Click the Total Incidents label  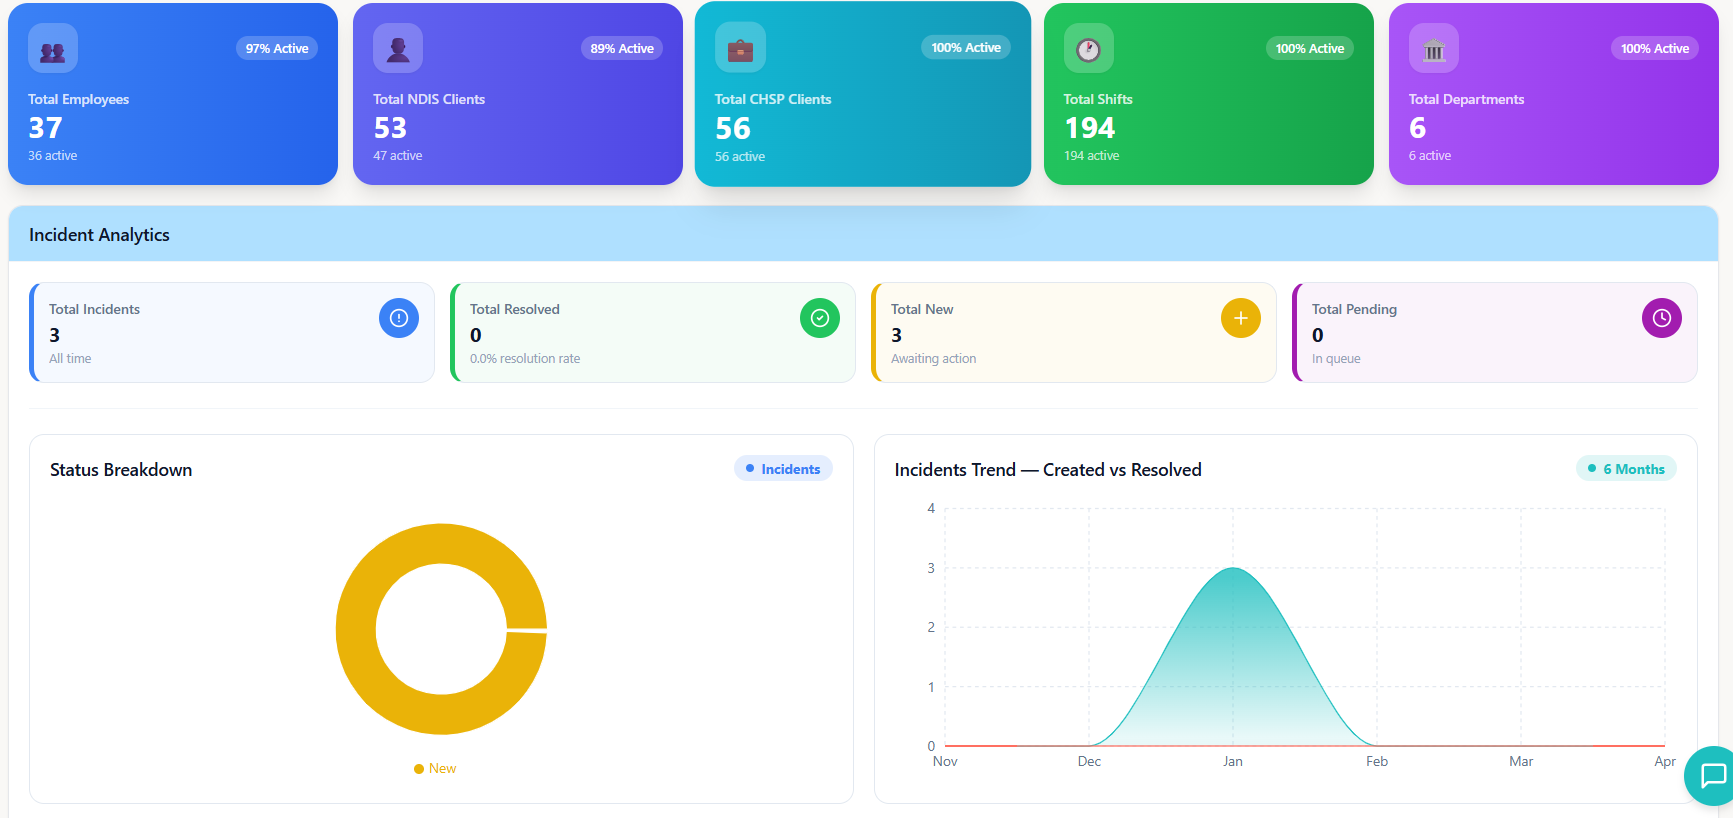(x=95, y=310)
